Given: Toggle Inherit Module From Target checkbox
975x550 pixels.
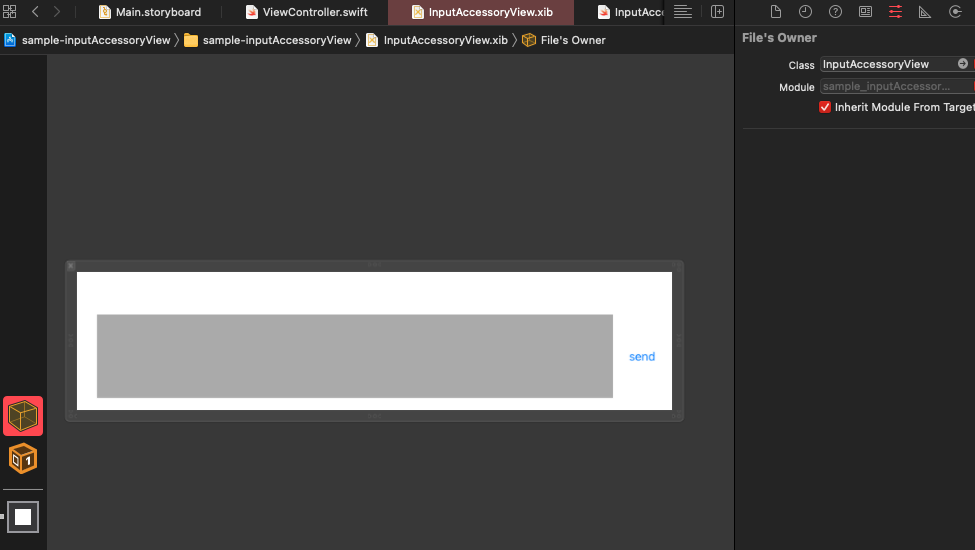Looking at the screenshot, I should (x=825, y=107).
